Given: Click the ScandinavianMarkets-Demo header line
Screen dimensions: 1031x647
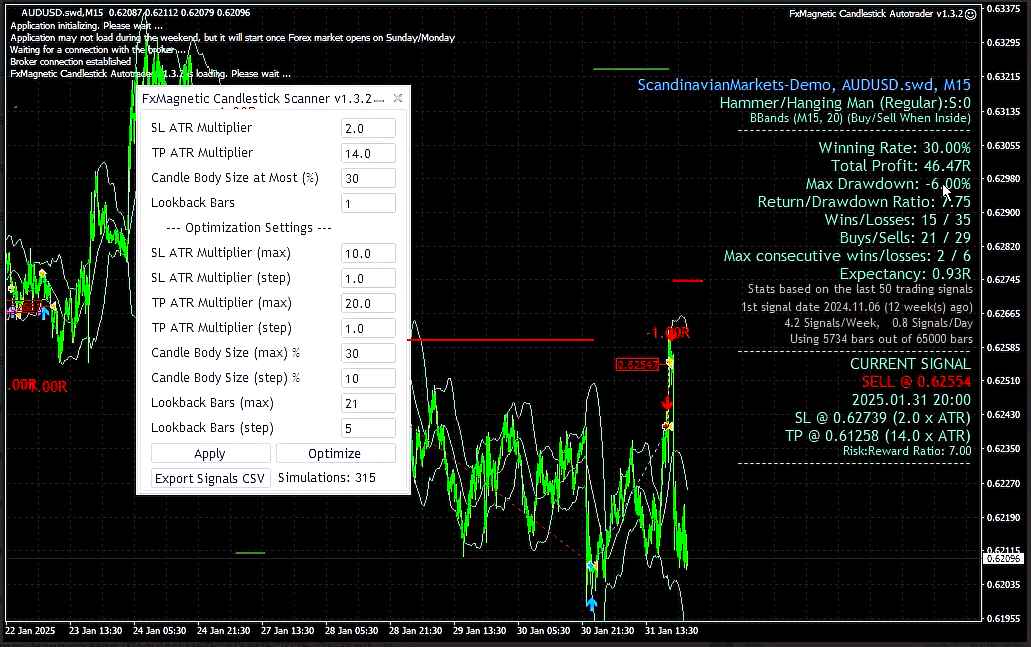Looking at the screenshot, I should click(x=804, y=85).
